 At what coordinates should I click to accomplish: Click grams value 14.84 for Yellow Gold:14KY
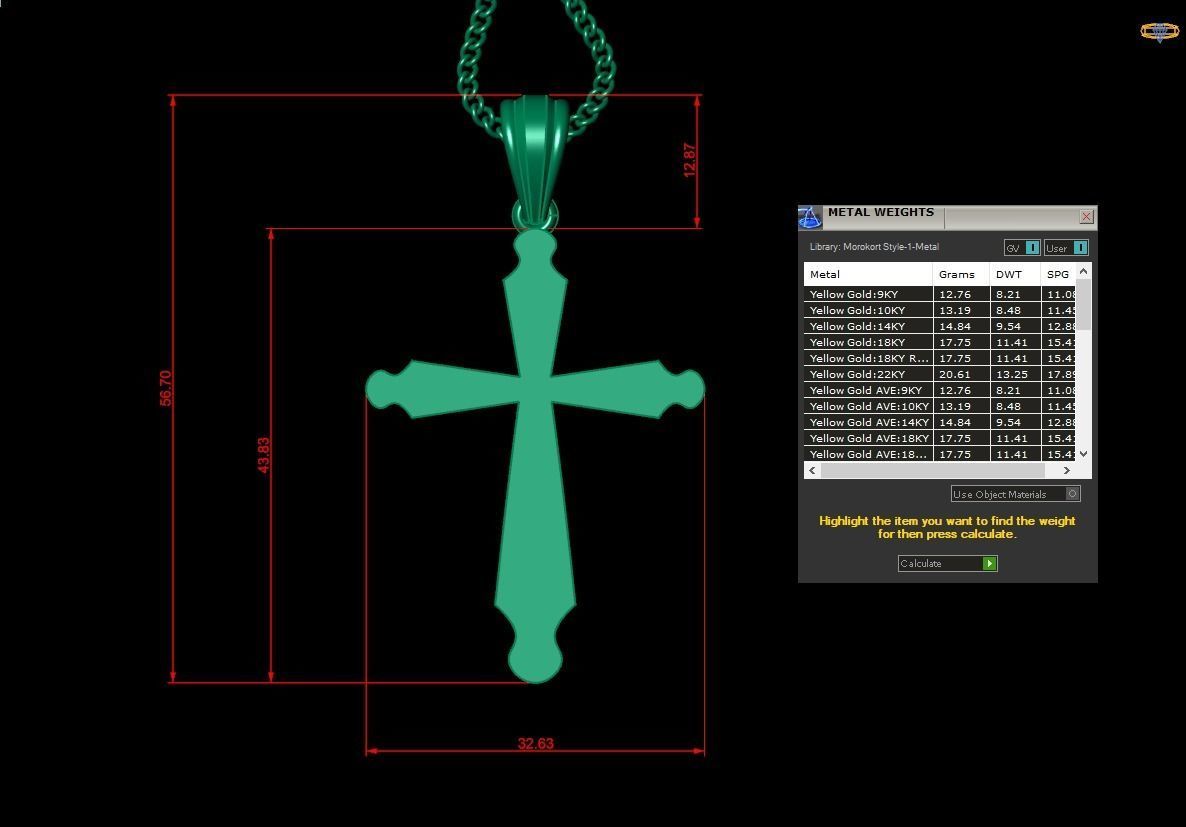pyautogui.click(x=955, y=326)
